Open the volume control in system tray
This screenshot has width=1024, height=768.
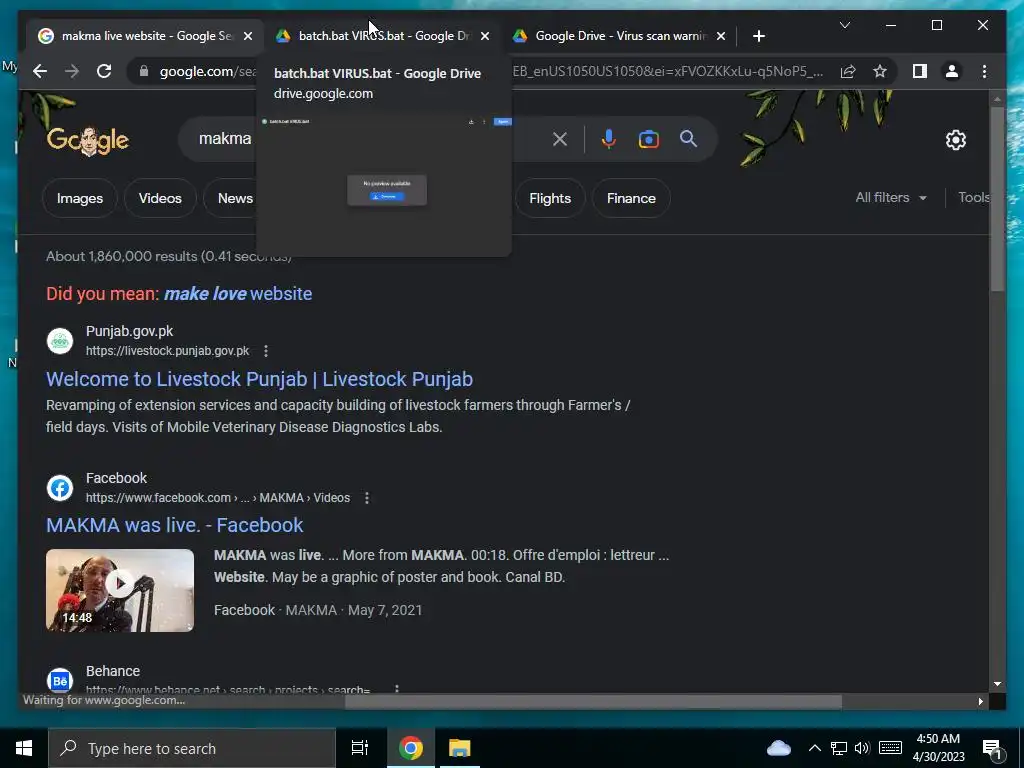[x=862, y=748]
